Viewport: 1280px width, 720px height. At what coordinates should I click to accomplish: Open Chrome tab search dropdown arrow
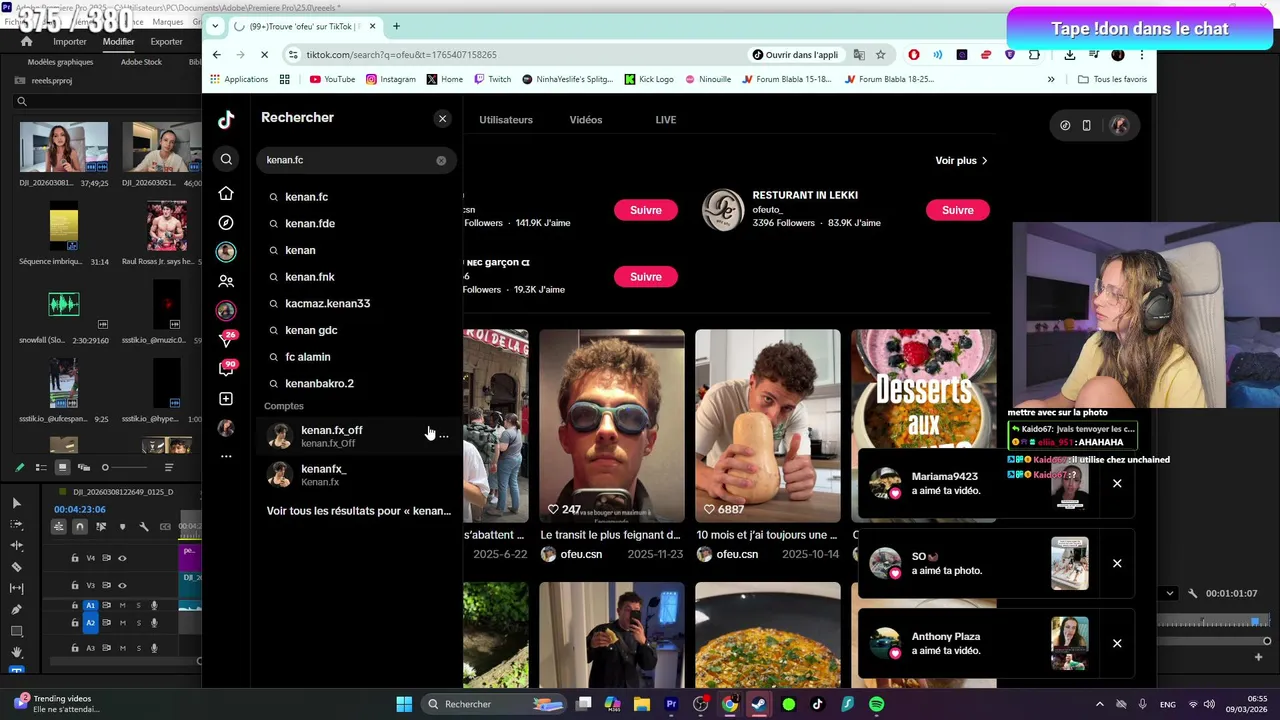pos(214,26)
